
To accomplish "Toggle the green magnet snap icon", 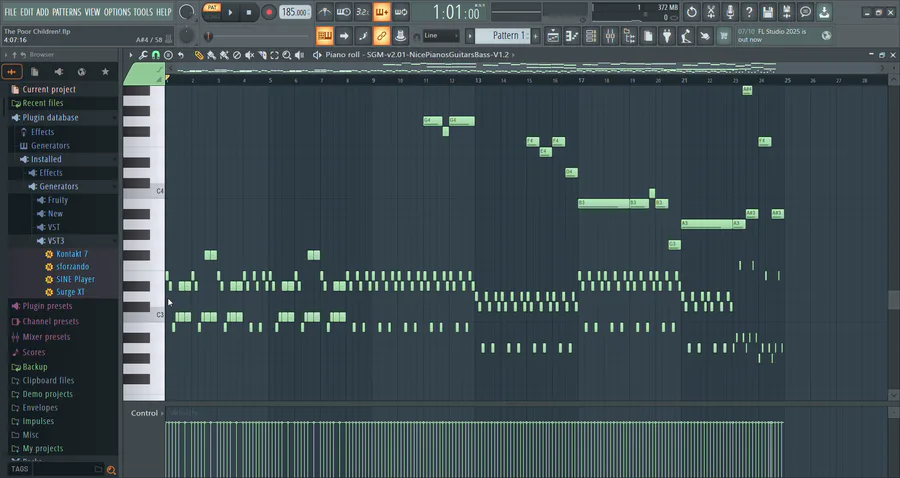I will 156,55.
